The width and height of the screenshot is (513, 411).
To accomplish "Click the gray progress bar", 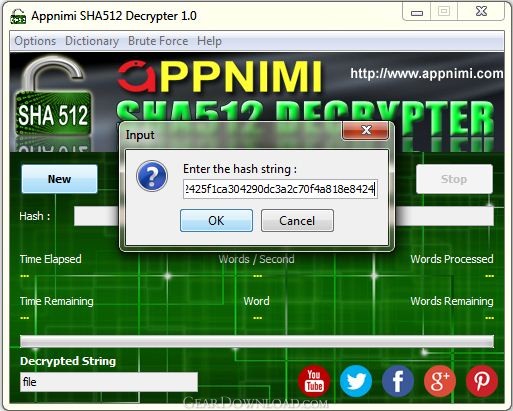I will point(257,342).
